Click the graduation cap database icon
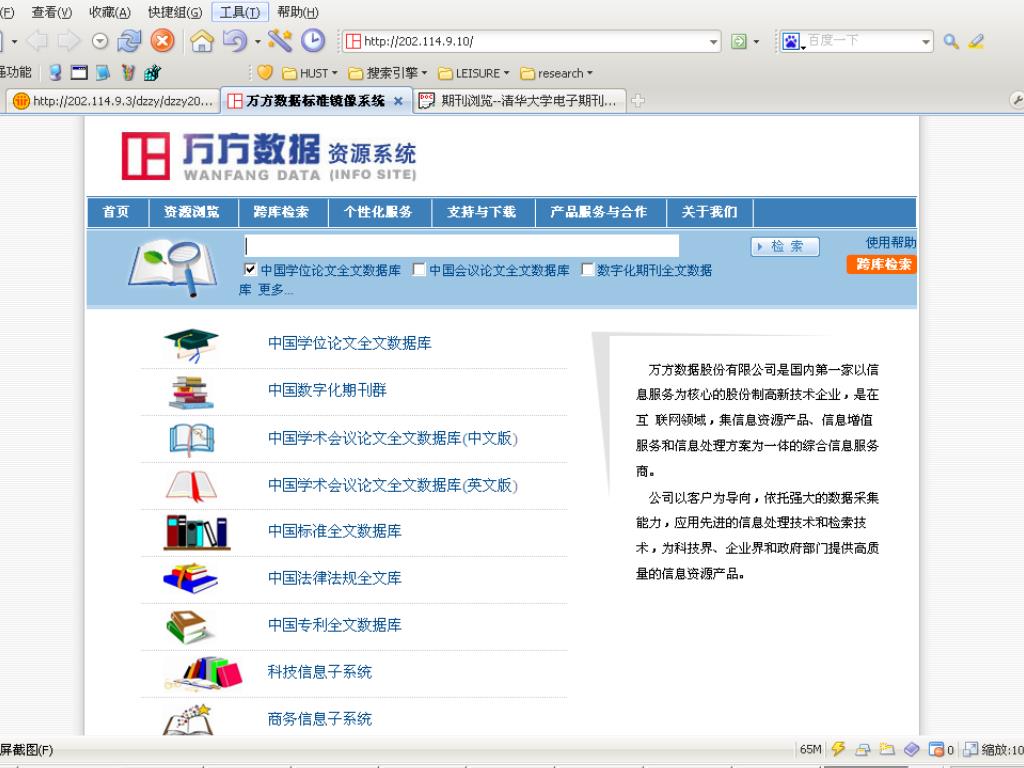 pyautogui.click(x=191, y=345)
